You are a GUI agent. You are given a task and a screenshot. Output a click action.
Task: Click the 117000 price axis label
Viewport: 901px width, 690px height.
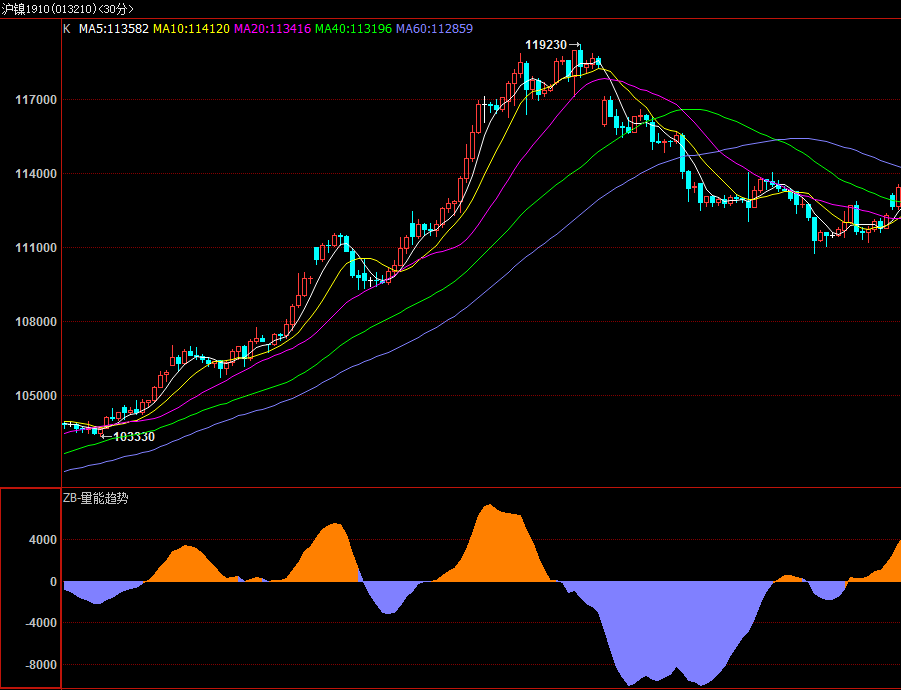point(36,100)
